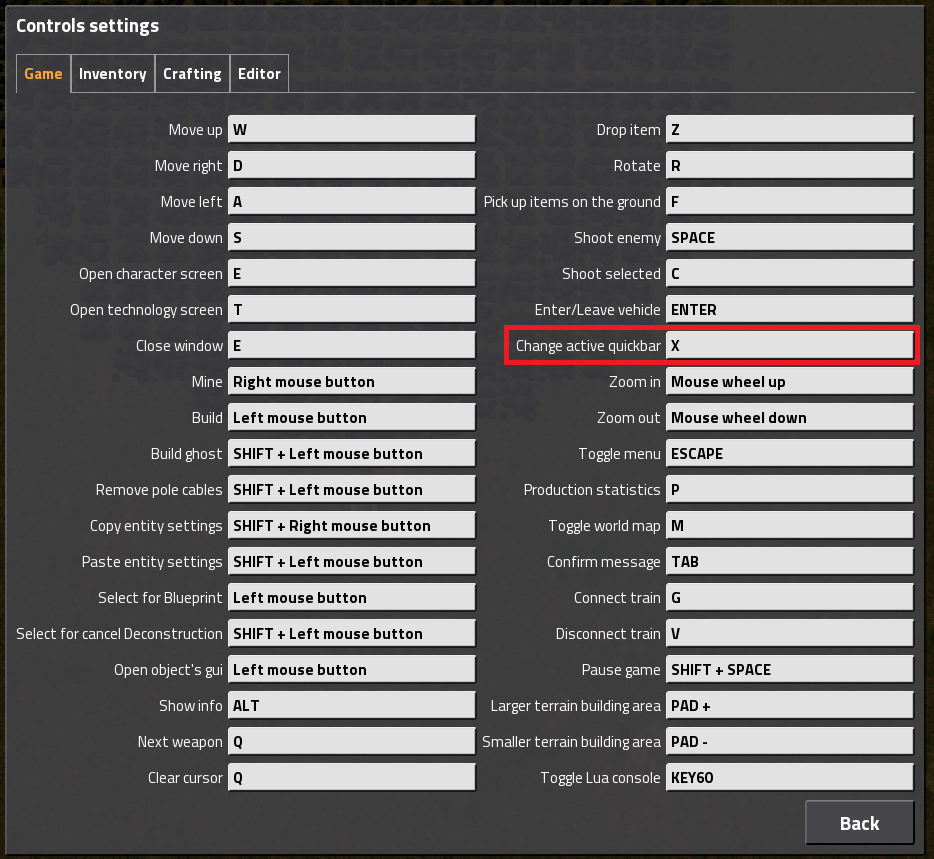The width and height of the screenshot is (934, 859).
Task: Change the Show info ALT binding
Action: (x=351, y=705)
